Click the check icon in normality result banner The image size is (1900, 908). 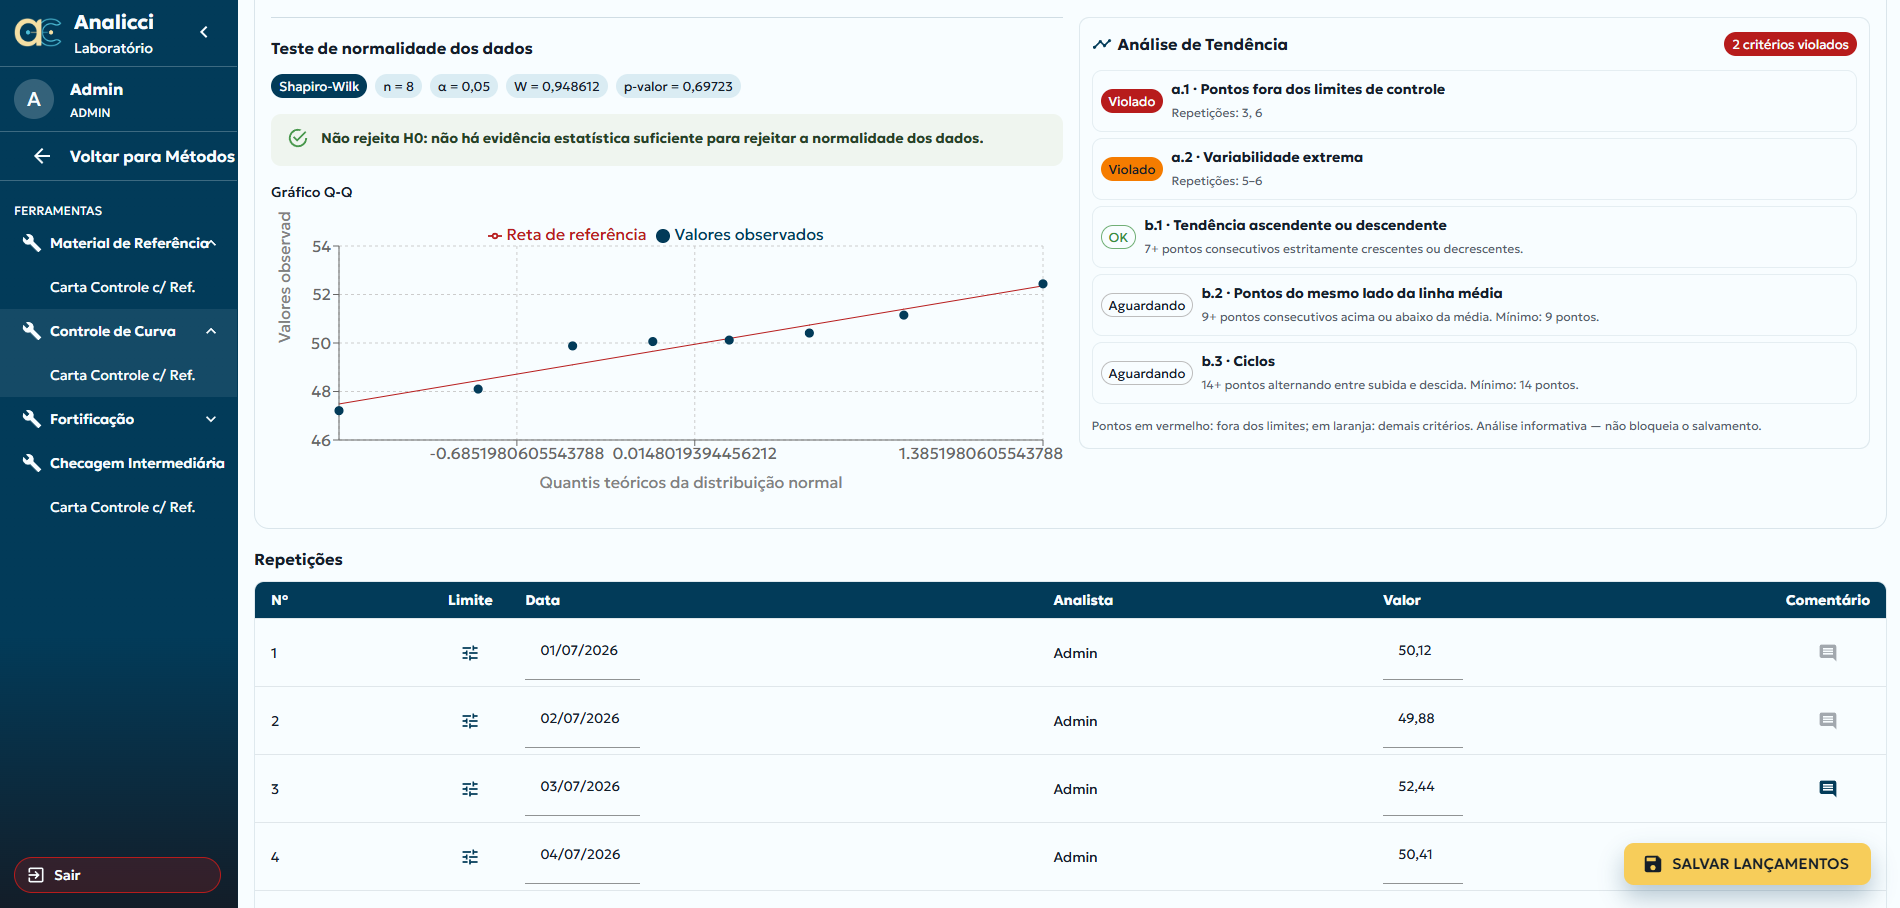tap(298, 138)
